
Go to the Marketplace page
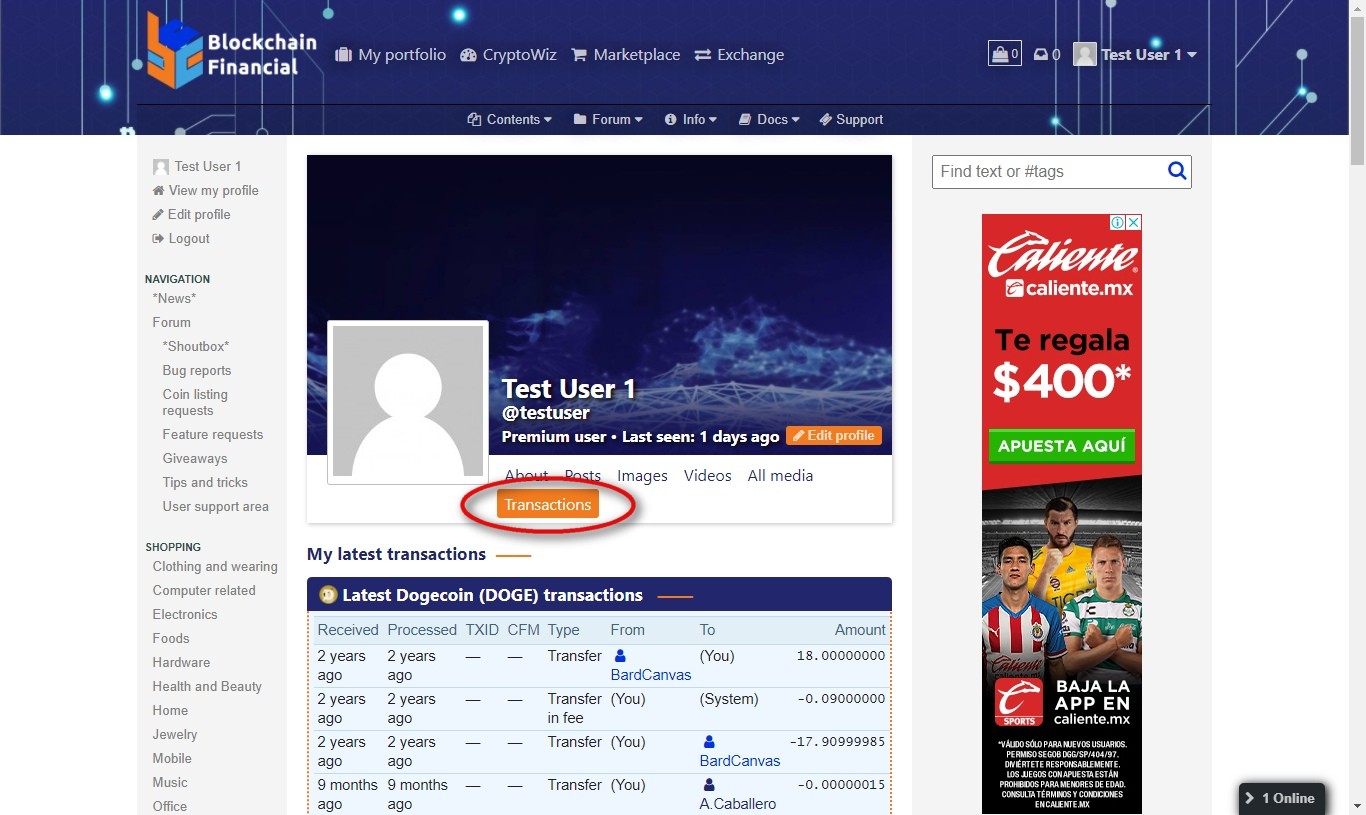625,55
